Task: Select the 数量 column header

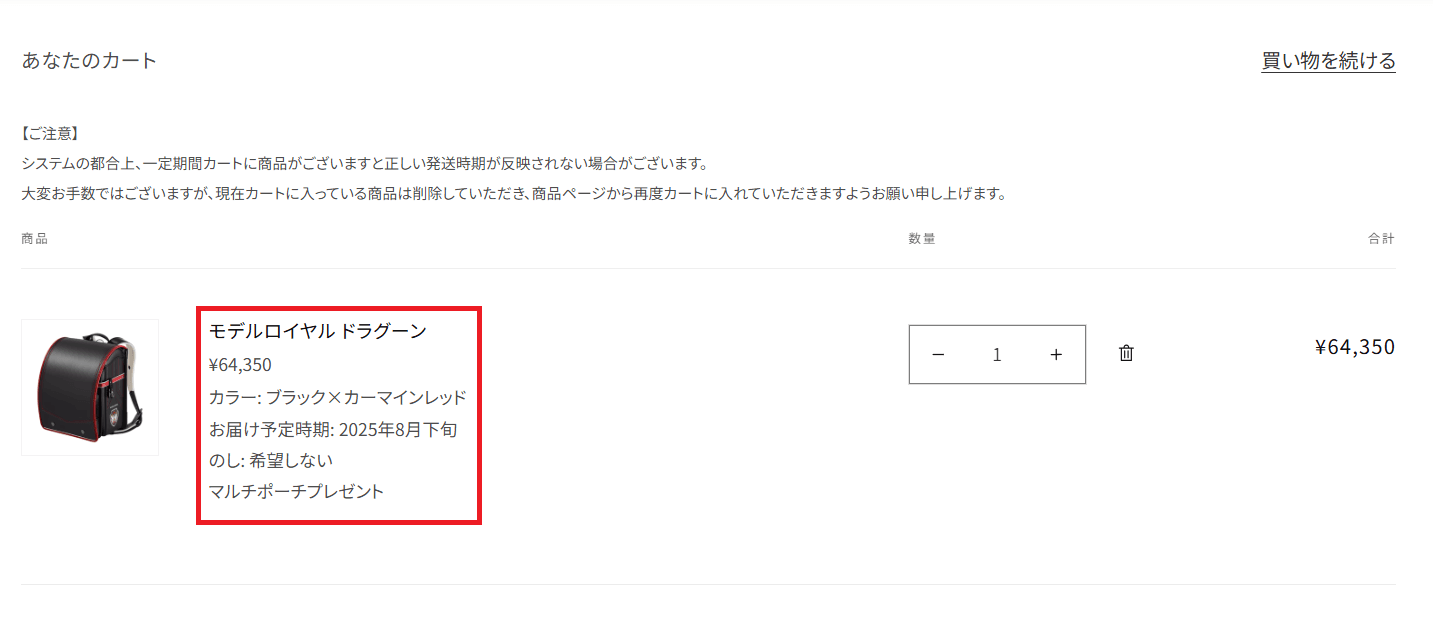Action: click(922, 239)
